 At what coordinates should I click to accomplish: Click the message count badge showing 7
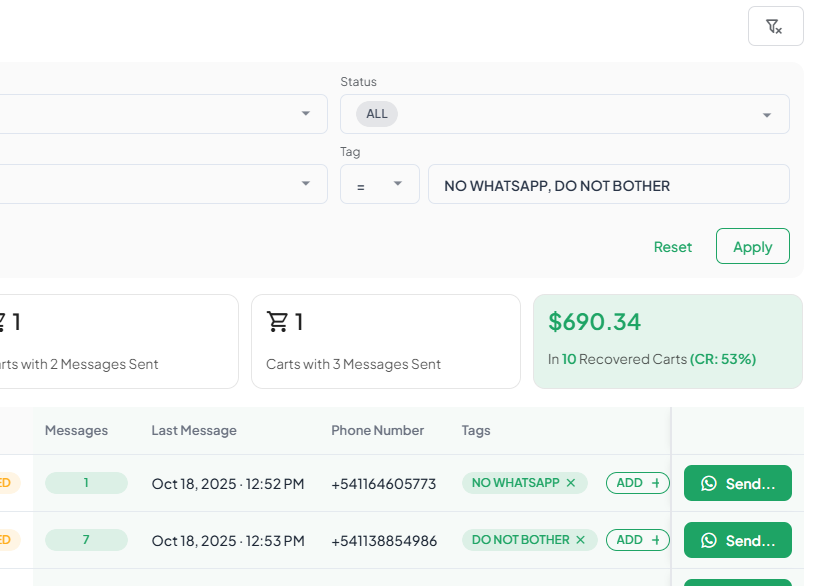point(86,540)
